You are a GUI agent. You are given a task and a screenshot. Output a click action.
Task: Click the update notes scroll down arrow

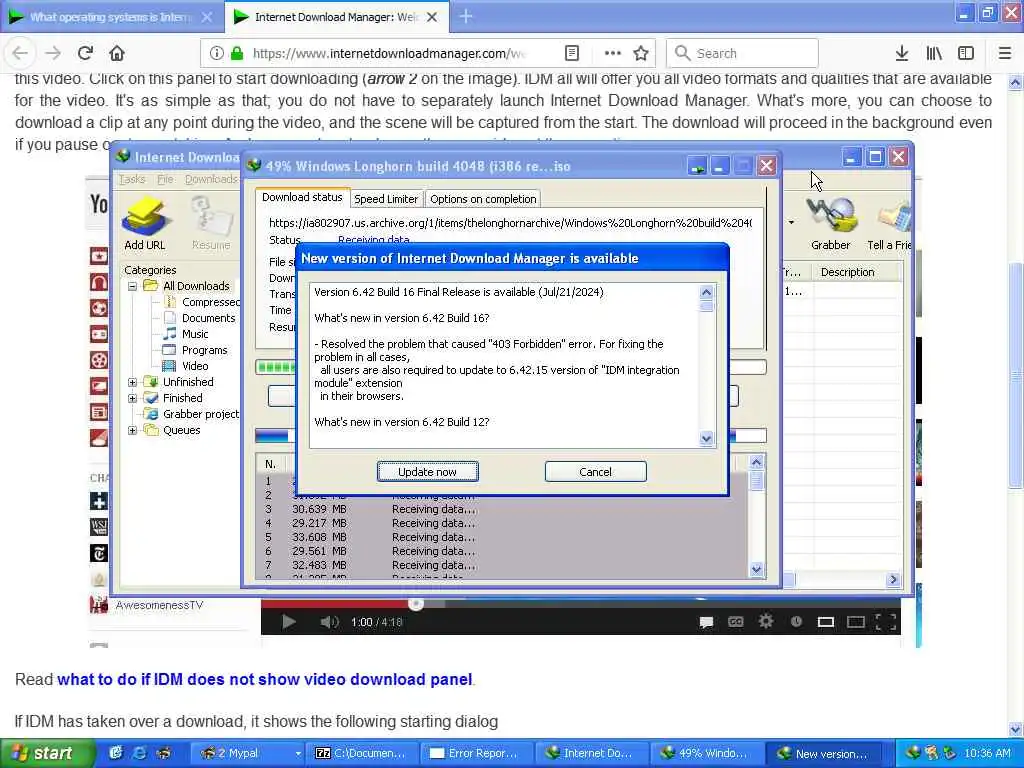pos(706,438)
